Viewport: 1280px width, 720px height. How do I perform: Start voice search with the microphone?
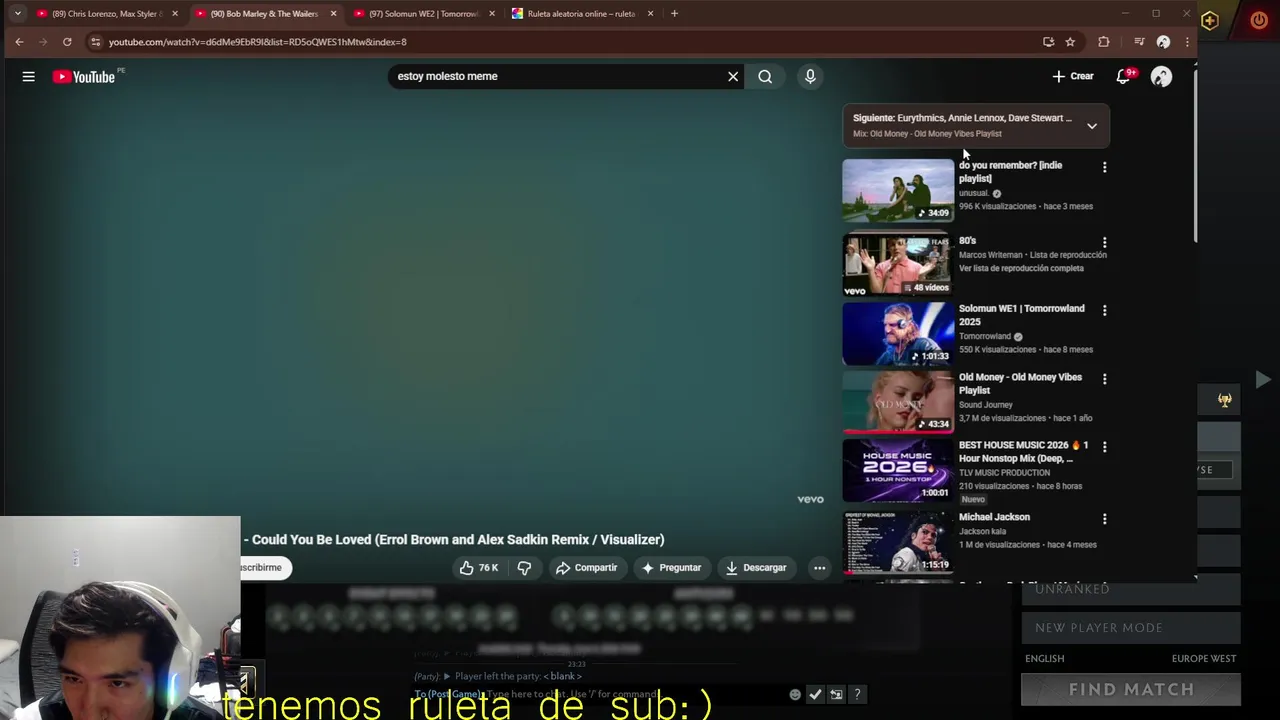click(x=810, y=76)
